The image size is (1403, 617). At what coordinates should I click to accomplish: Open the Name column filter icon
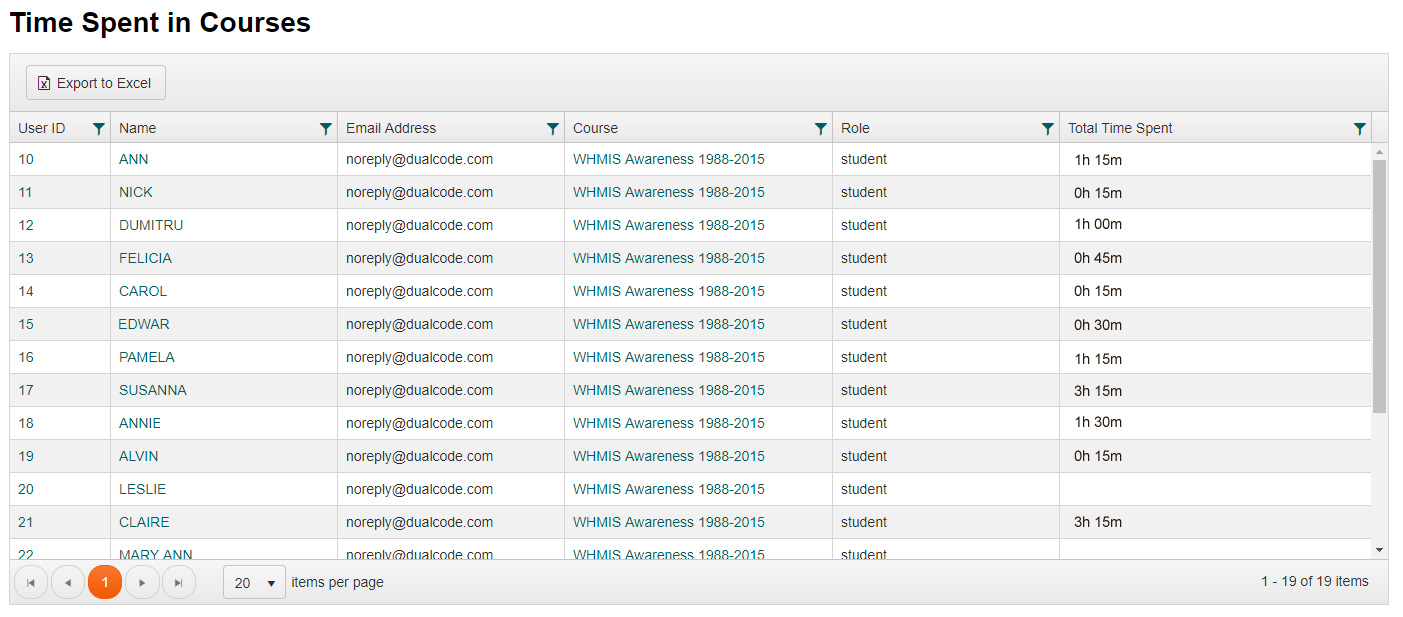[325, 128]
